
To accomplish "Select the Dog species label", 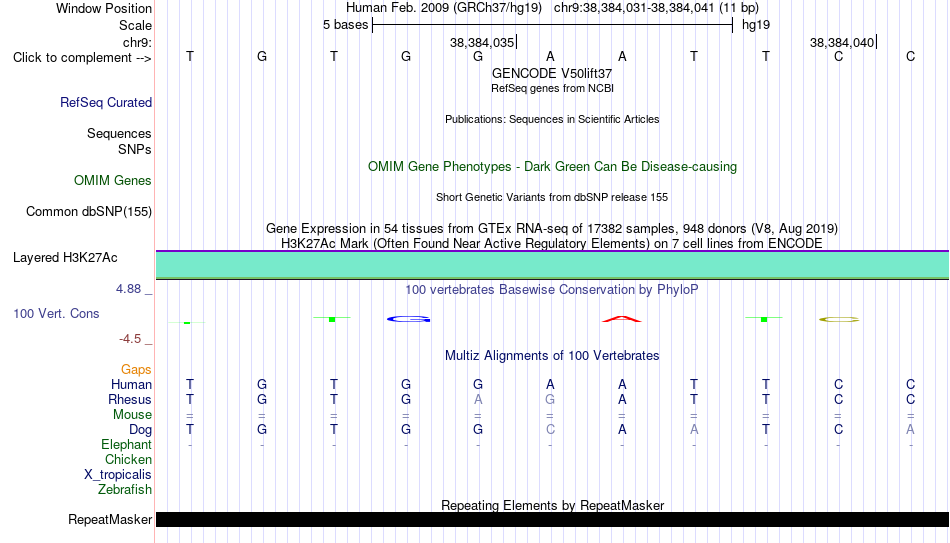I will 140,430.
